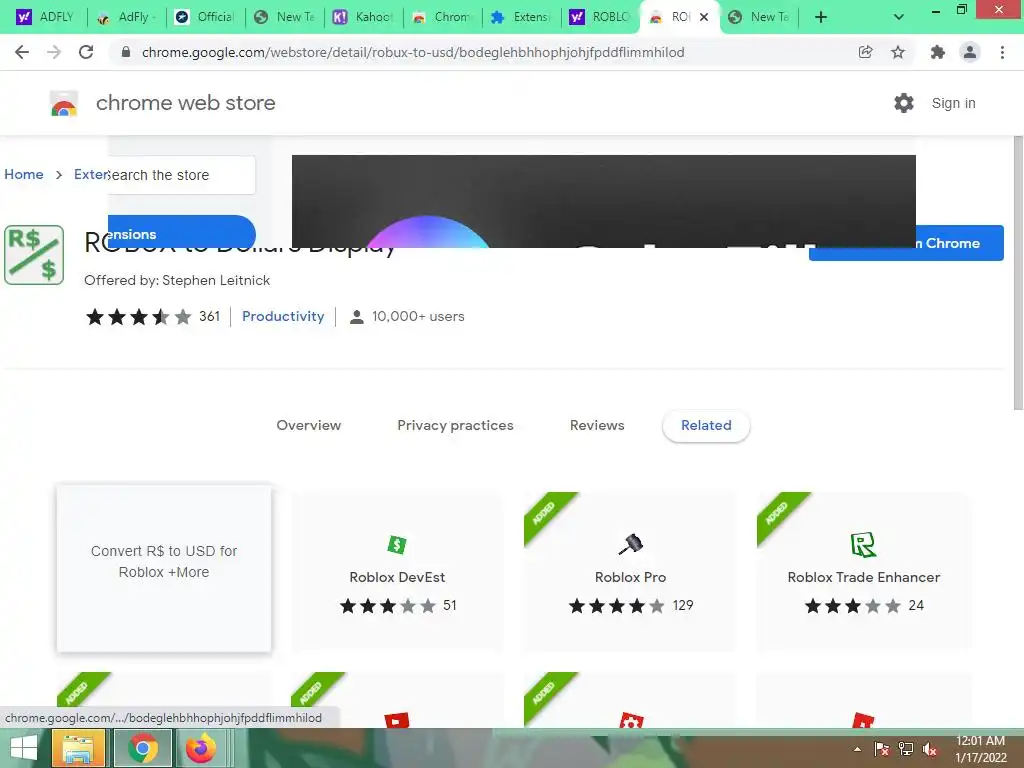
Task: Click the taskbar clock showing 12:01 AM
Action: pyautogui.click(x=980, y=749)
